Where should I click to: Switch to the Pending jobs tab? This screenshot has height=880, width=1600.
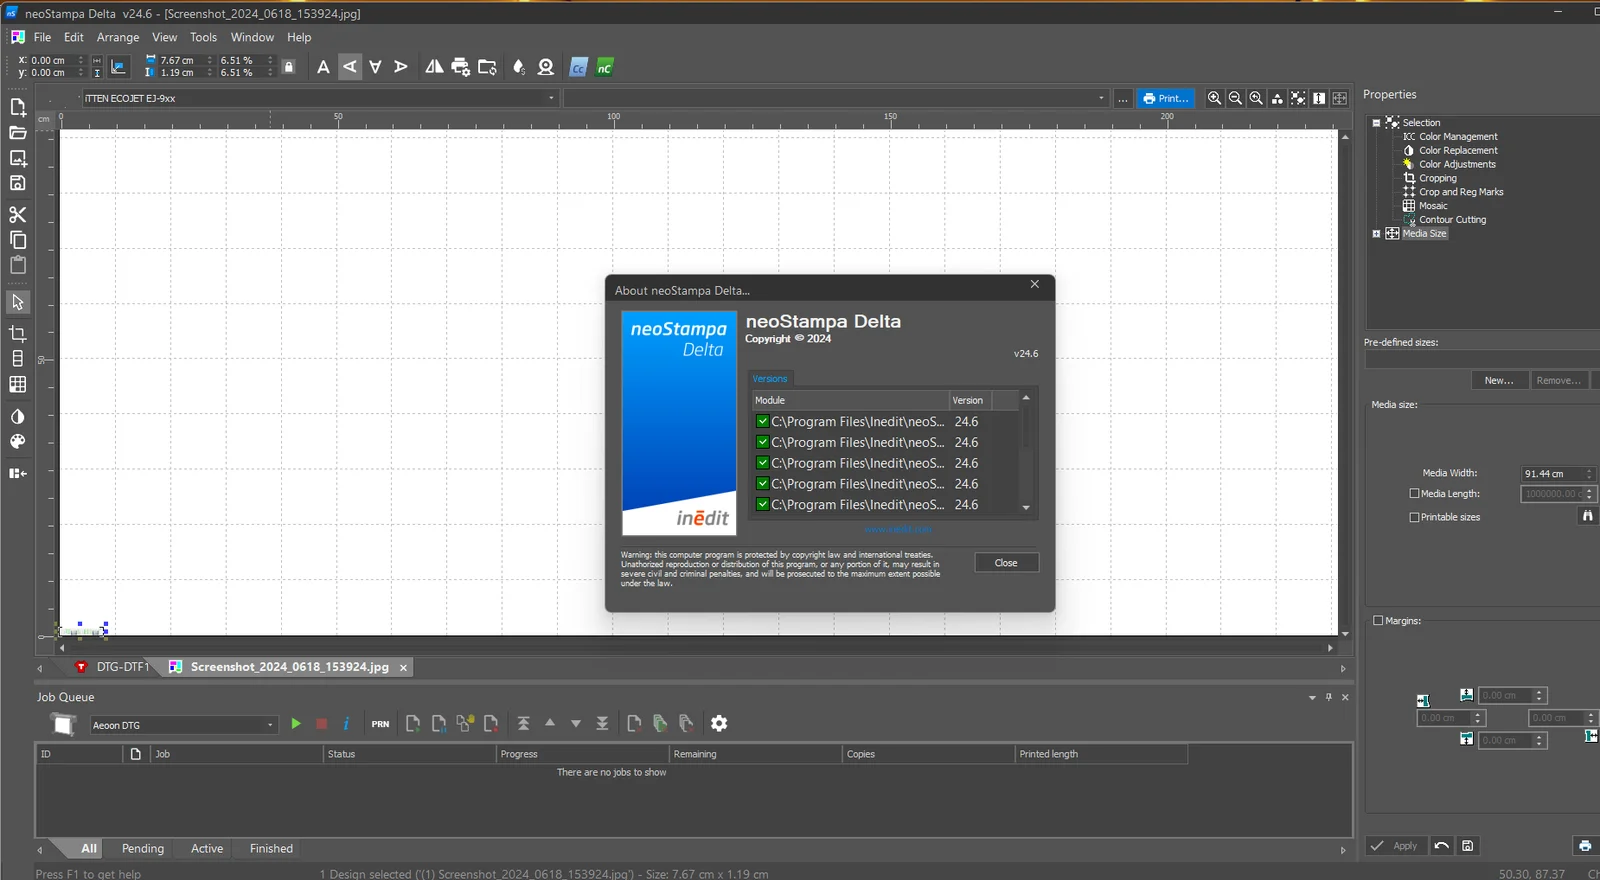pos(143,849)
